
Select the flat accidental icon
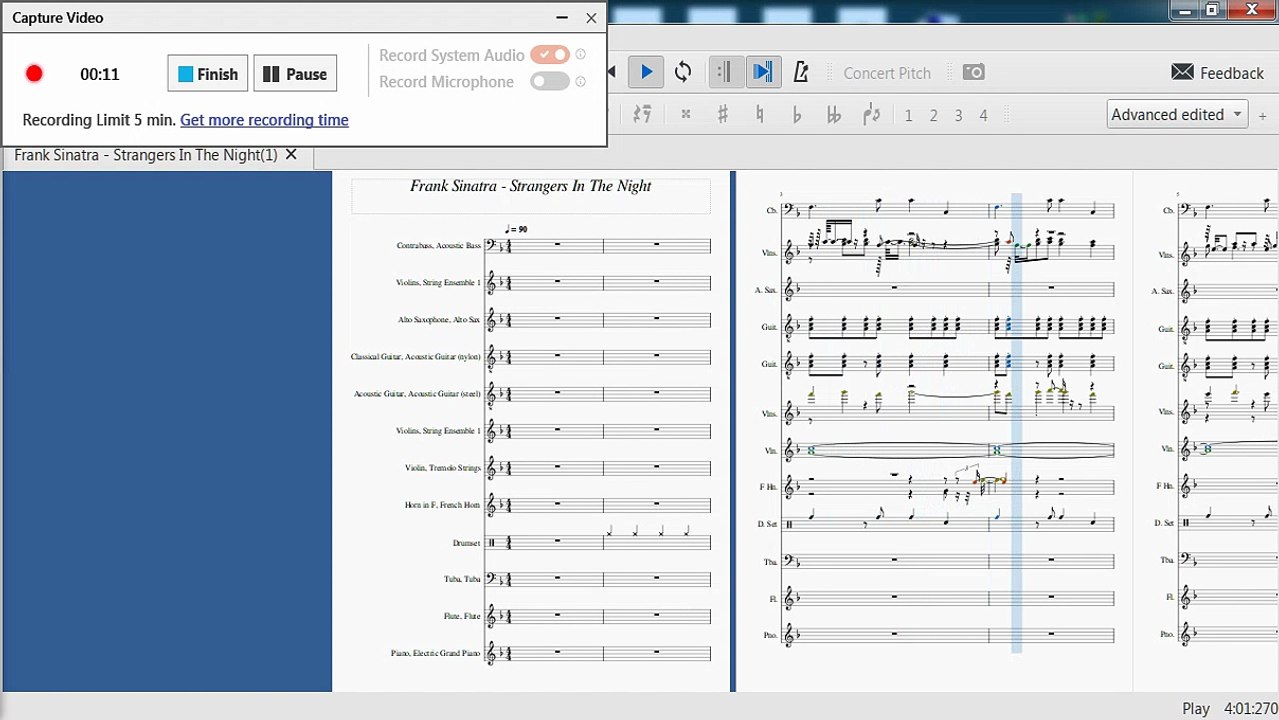click(796, 115)
